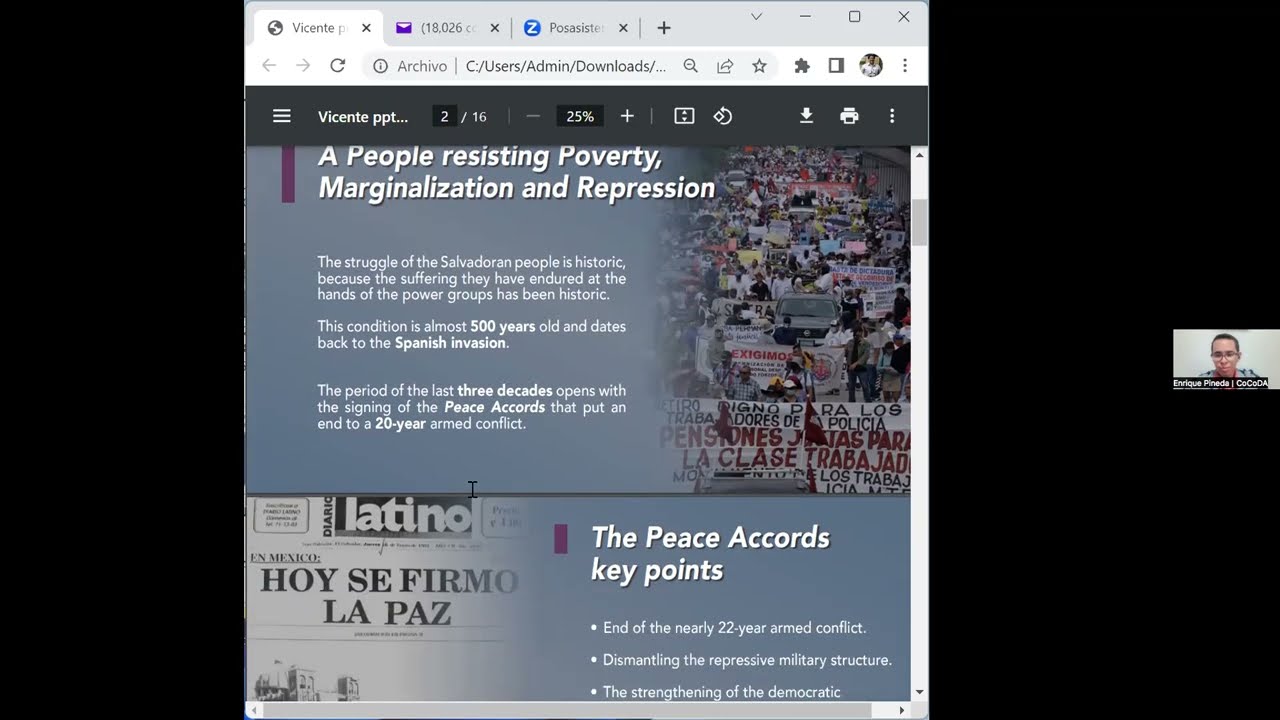1280x720 pixels.
Task: View site information icon for Archivo
Action: (380, 66)
